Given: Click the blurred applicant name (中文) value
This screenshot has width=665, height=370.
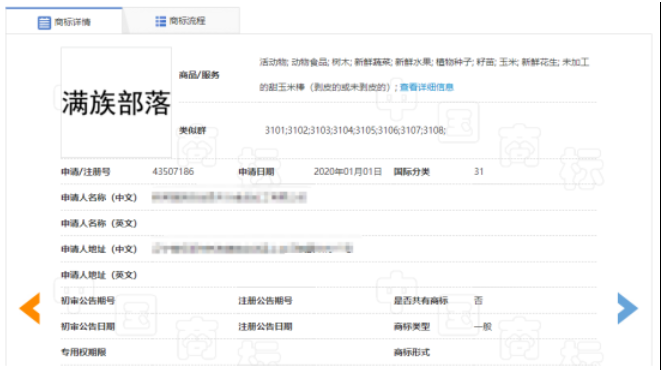Looking at the screenshot, I should [229, 197].
